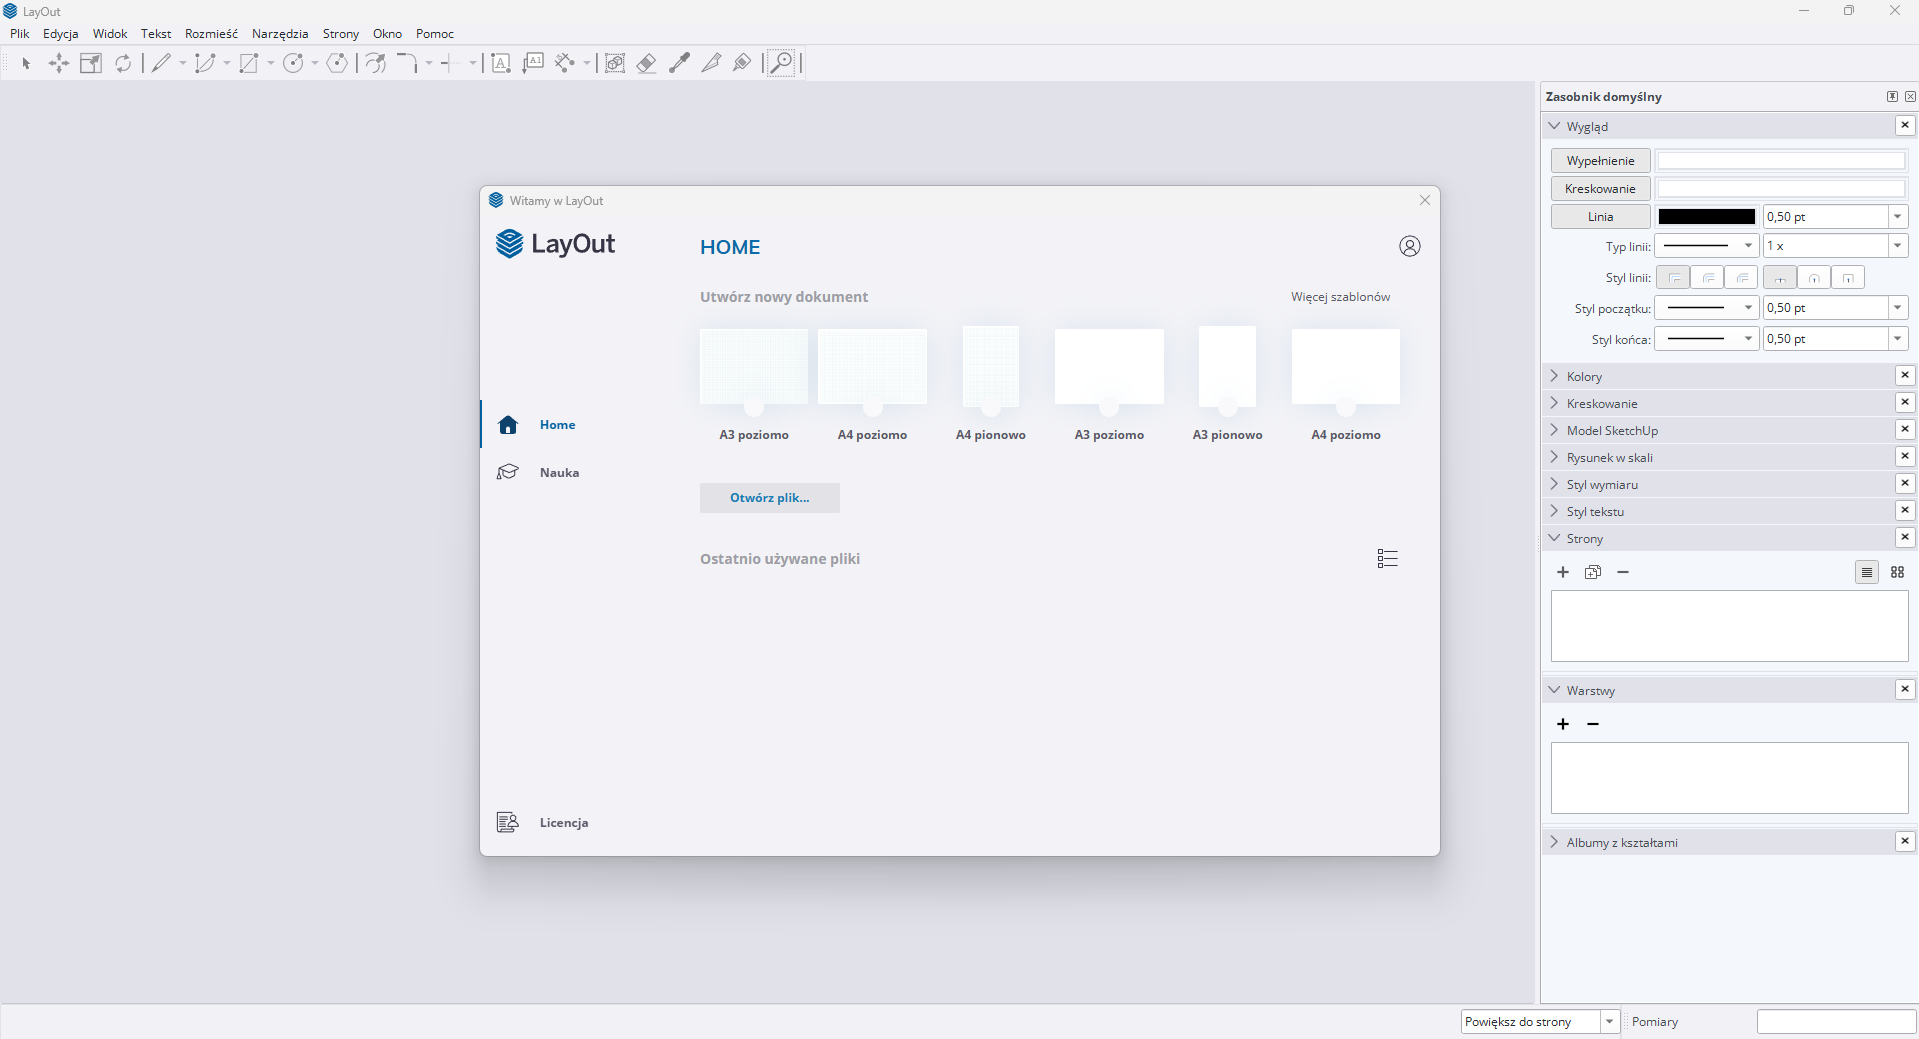Pick the Circle drawing tool
Screen dimensions: 1919x1039
click(x=293, y=63)
